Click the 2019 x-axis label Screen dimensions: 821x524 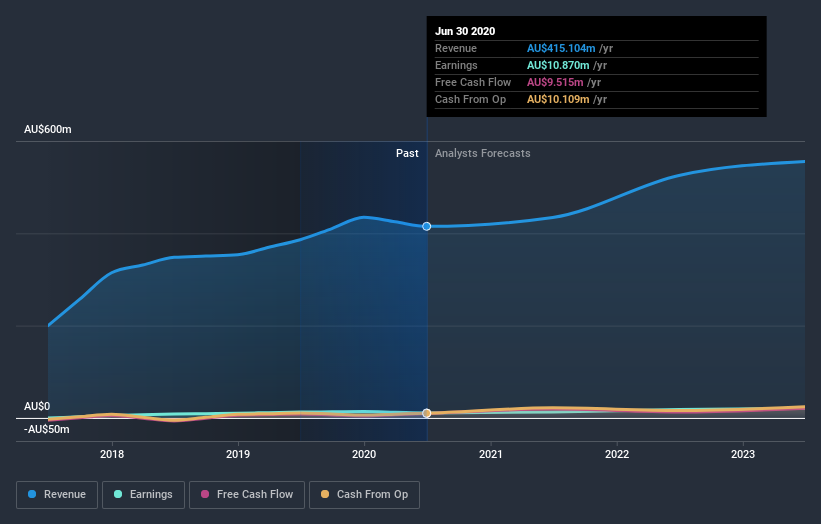coord(238,454)
